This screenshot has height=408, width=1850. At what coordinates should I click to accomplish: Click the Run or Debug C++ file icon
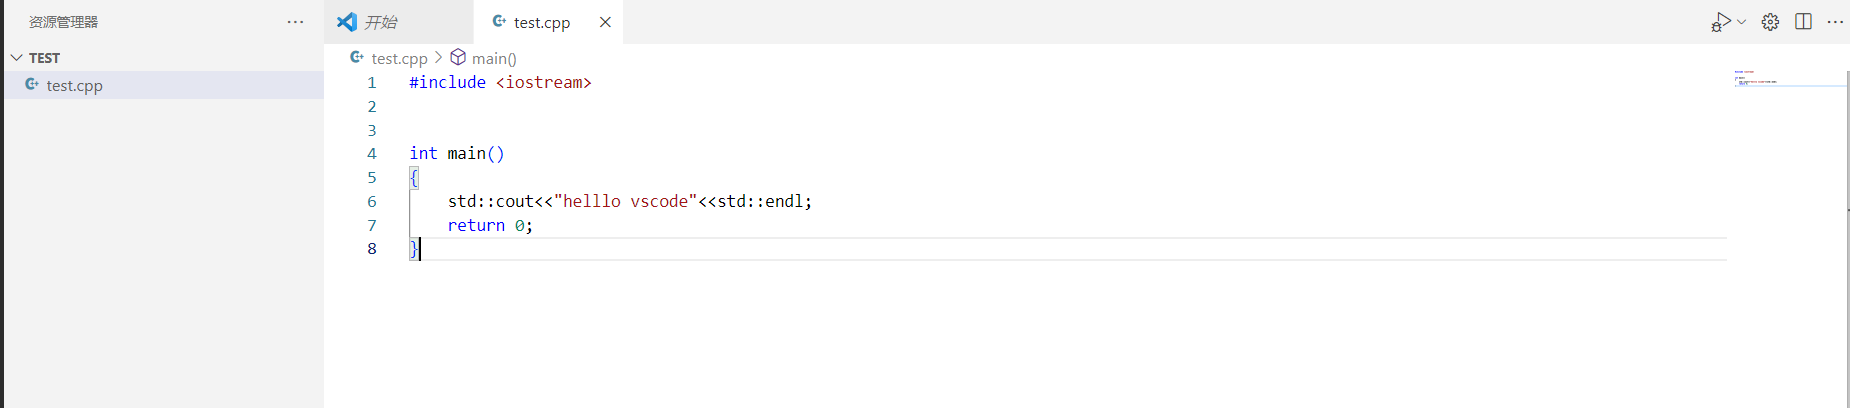pyautogui.click(x=1720, y=22)
